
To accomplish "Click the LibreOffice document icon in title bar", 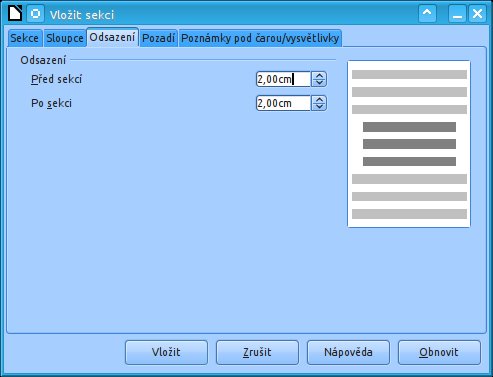I will click(x=15, y=14).
